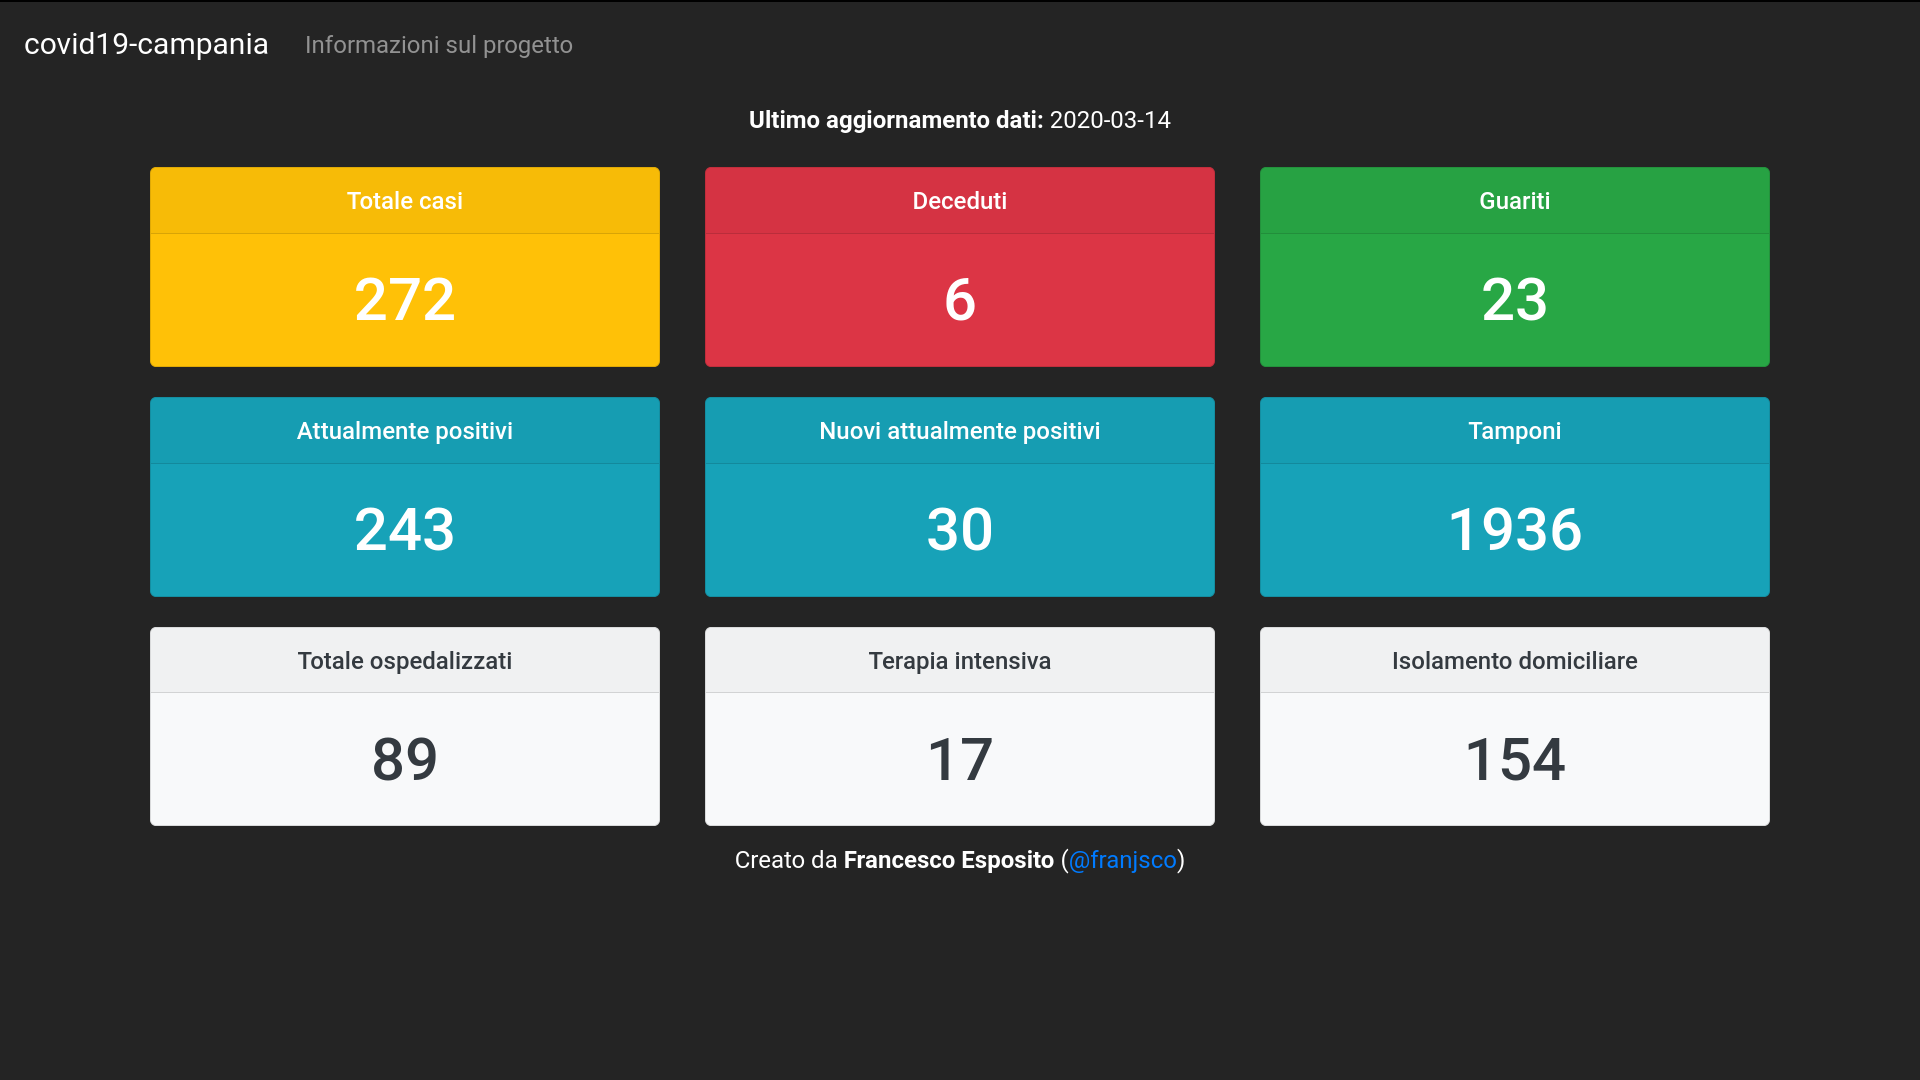The width and height of the screenshot is (1920, 1080).
Task: Select the value 89
Action: [x=405, y=759]
